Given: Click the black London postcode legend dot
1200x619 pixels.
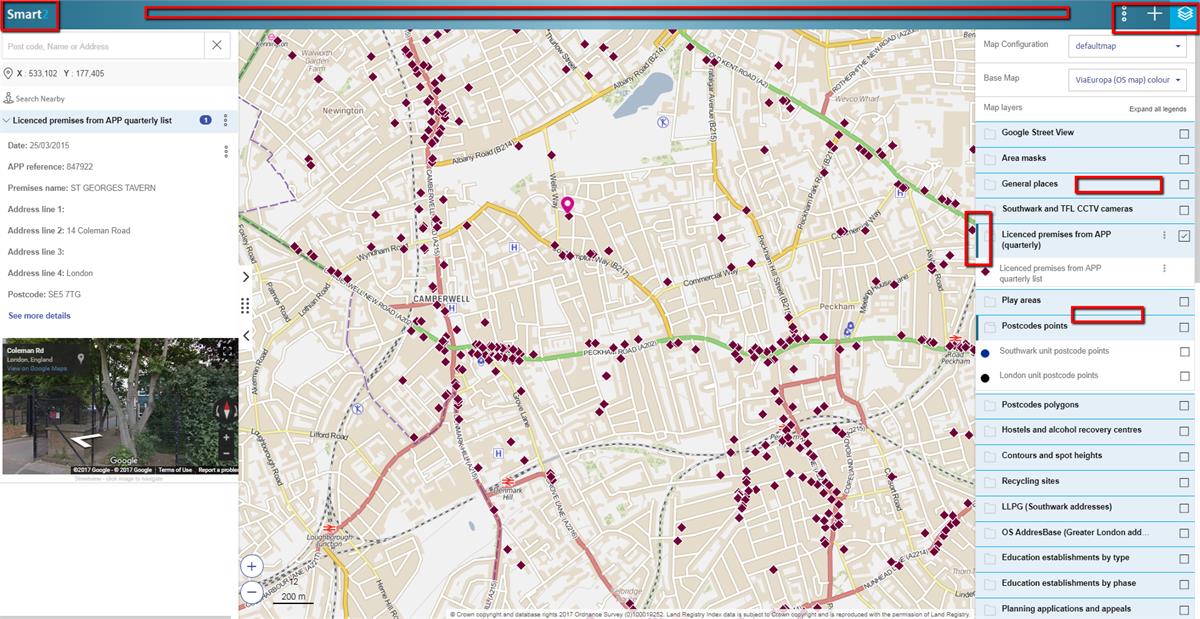Looking at the screenshot, I should 986,377.
